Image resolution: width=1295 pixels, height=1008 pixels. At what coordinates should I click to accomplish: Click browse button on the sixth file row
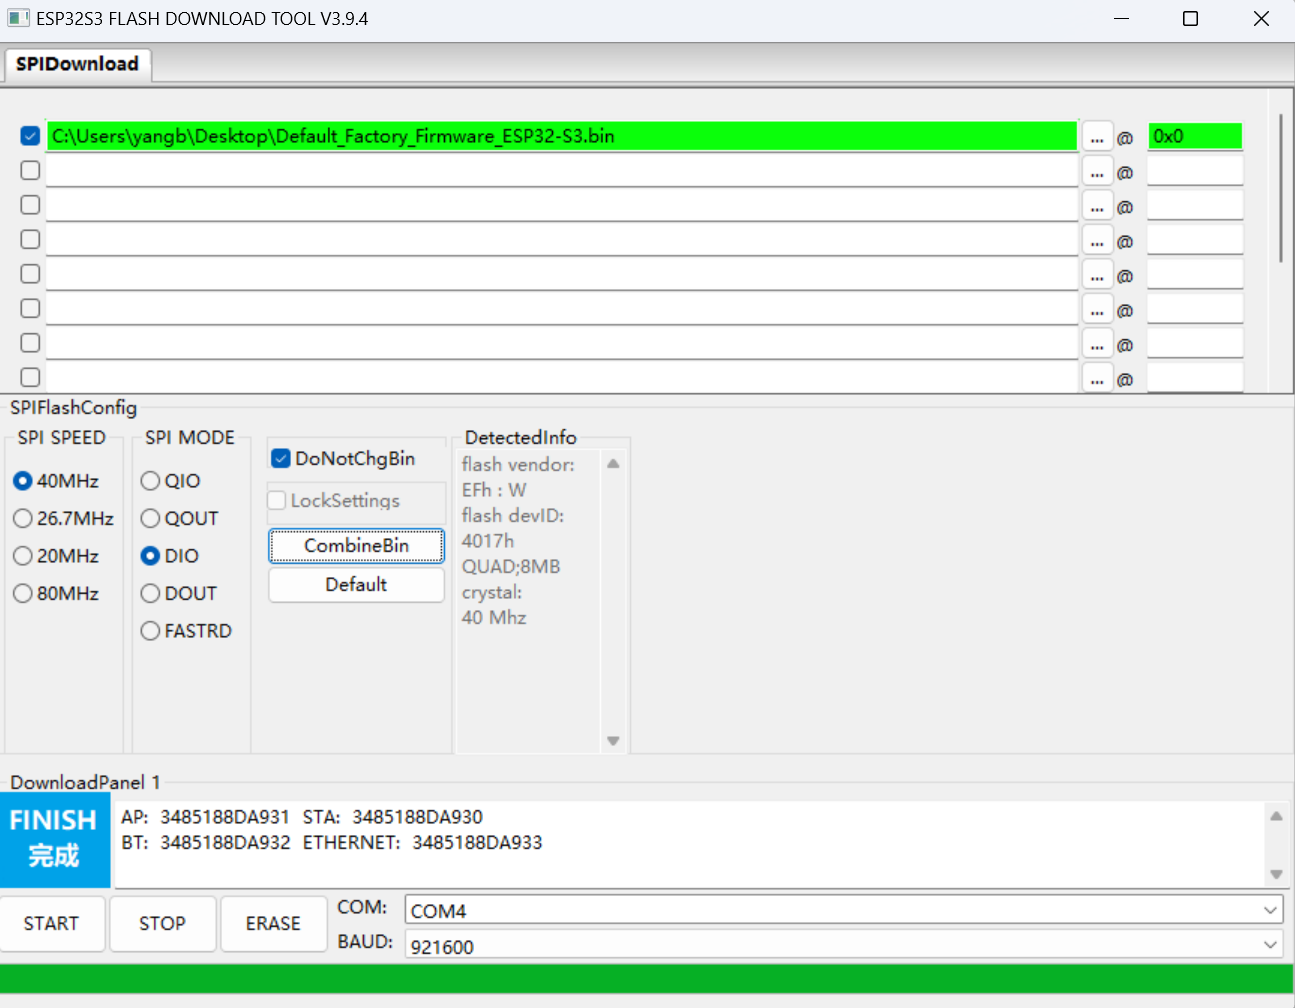(x=1097, y=310)
